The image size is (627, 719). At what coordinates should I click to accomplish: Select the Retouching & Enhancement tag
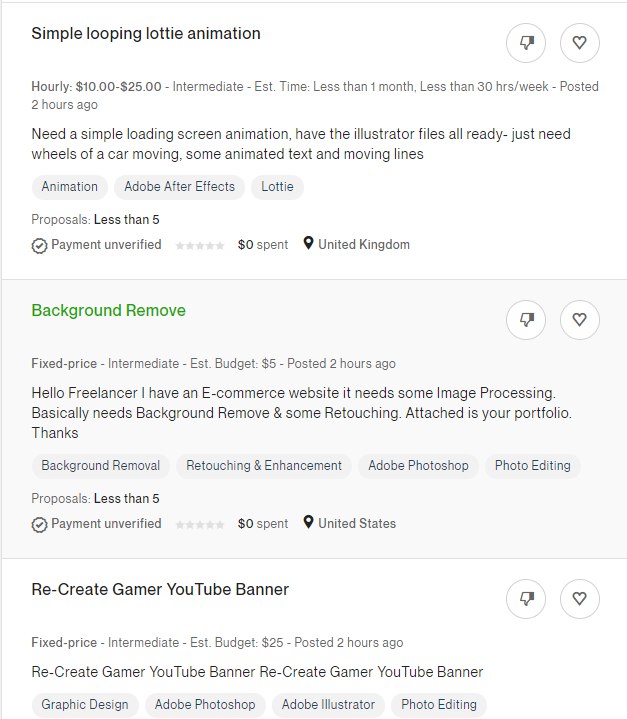[264, 466]
